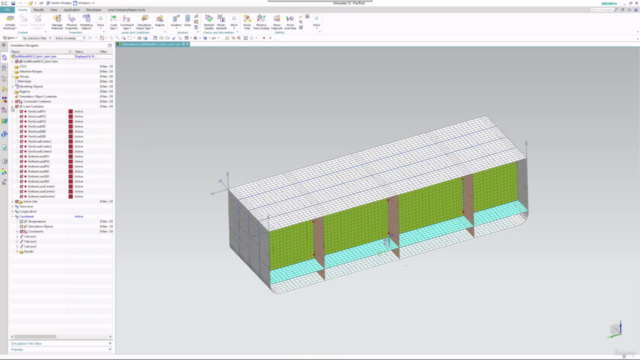Screen dimensions: 640x360
Task: Check the Temperatures checkbox under Combined
Action: point(22,221)
